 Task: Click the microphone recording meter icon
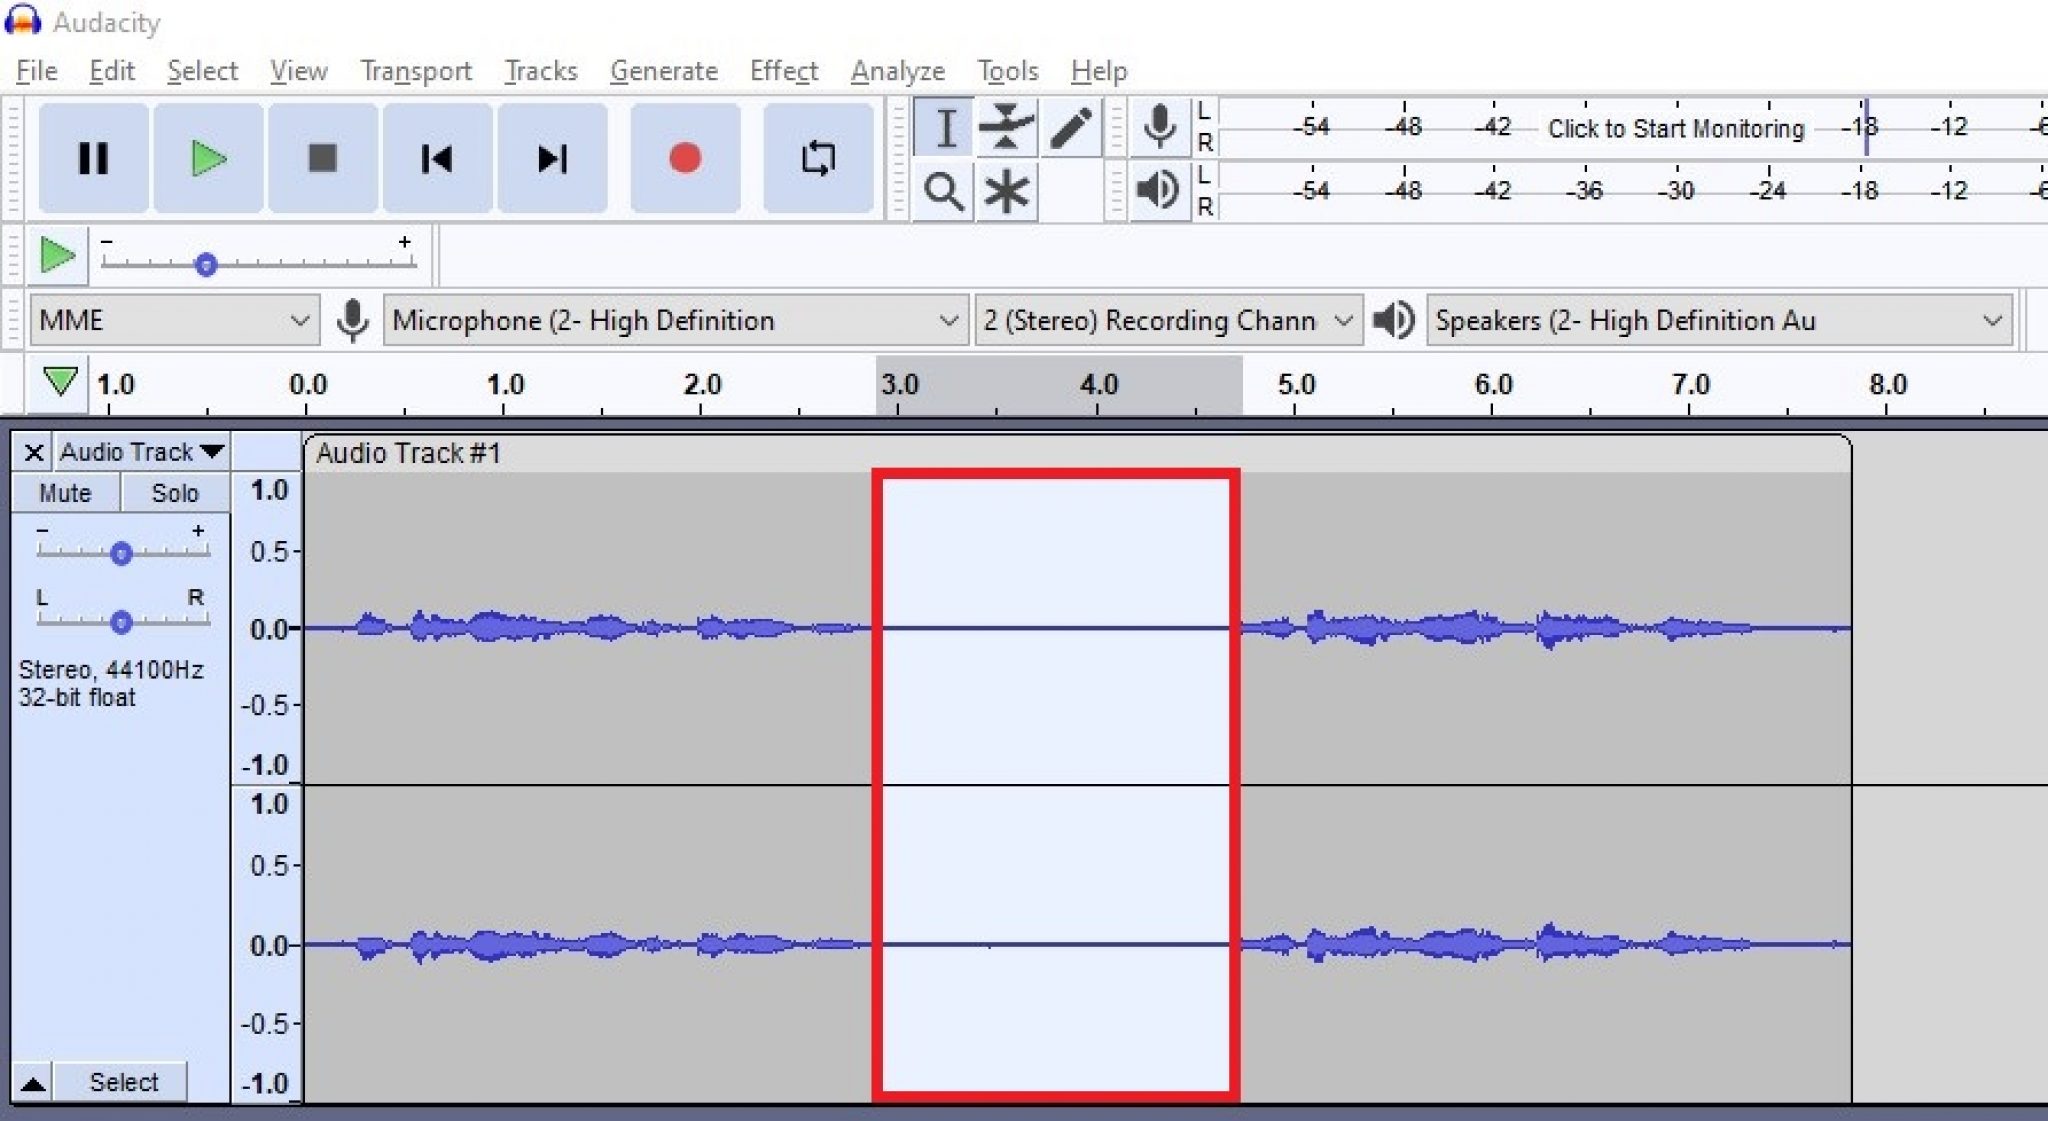[x=1159, y=127]
